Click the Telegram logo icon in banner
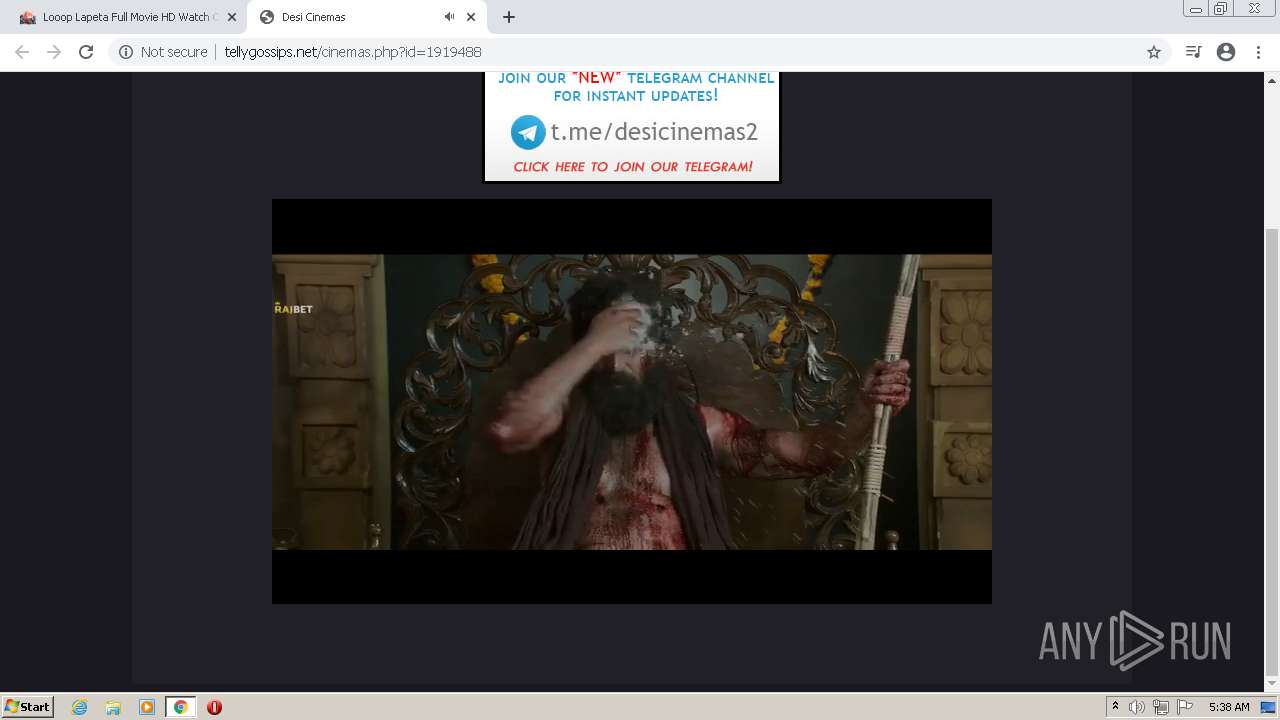This screenshot has width=1280, height=720. click(528, 132)
